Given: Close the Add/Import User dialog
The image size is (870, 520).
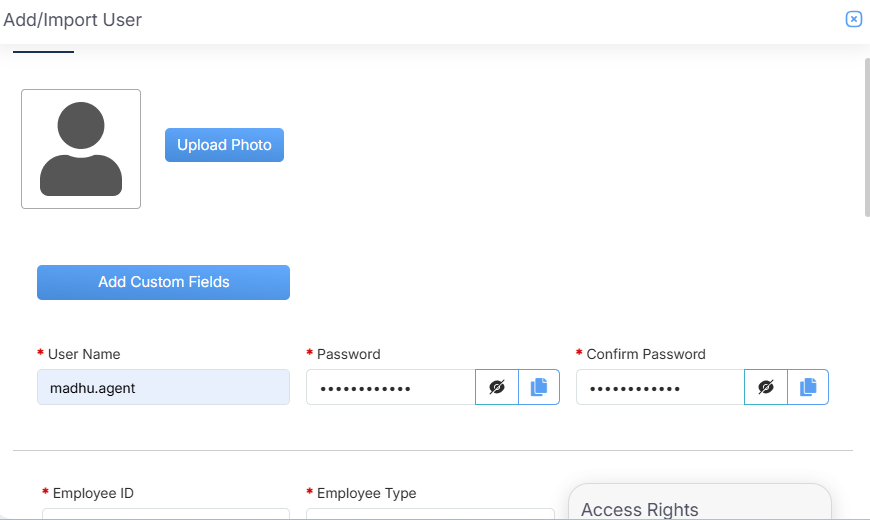Looking at the screenshot, I should (x=853, y=19).
